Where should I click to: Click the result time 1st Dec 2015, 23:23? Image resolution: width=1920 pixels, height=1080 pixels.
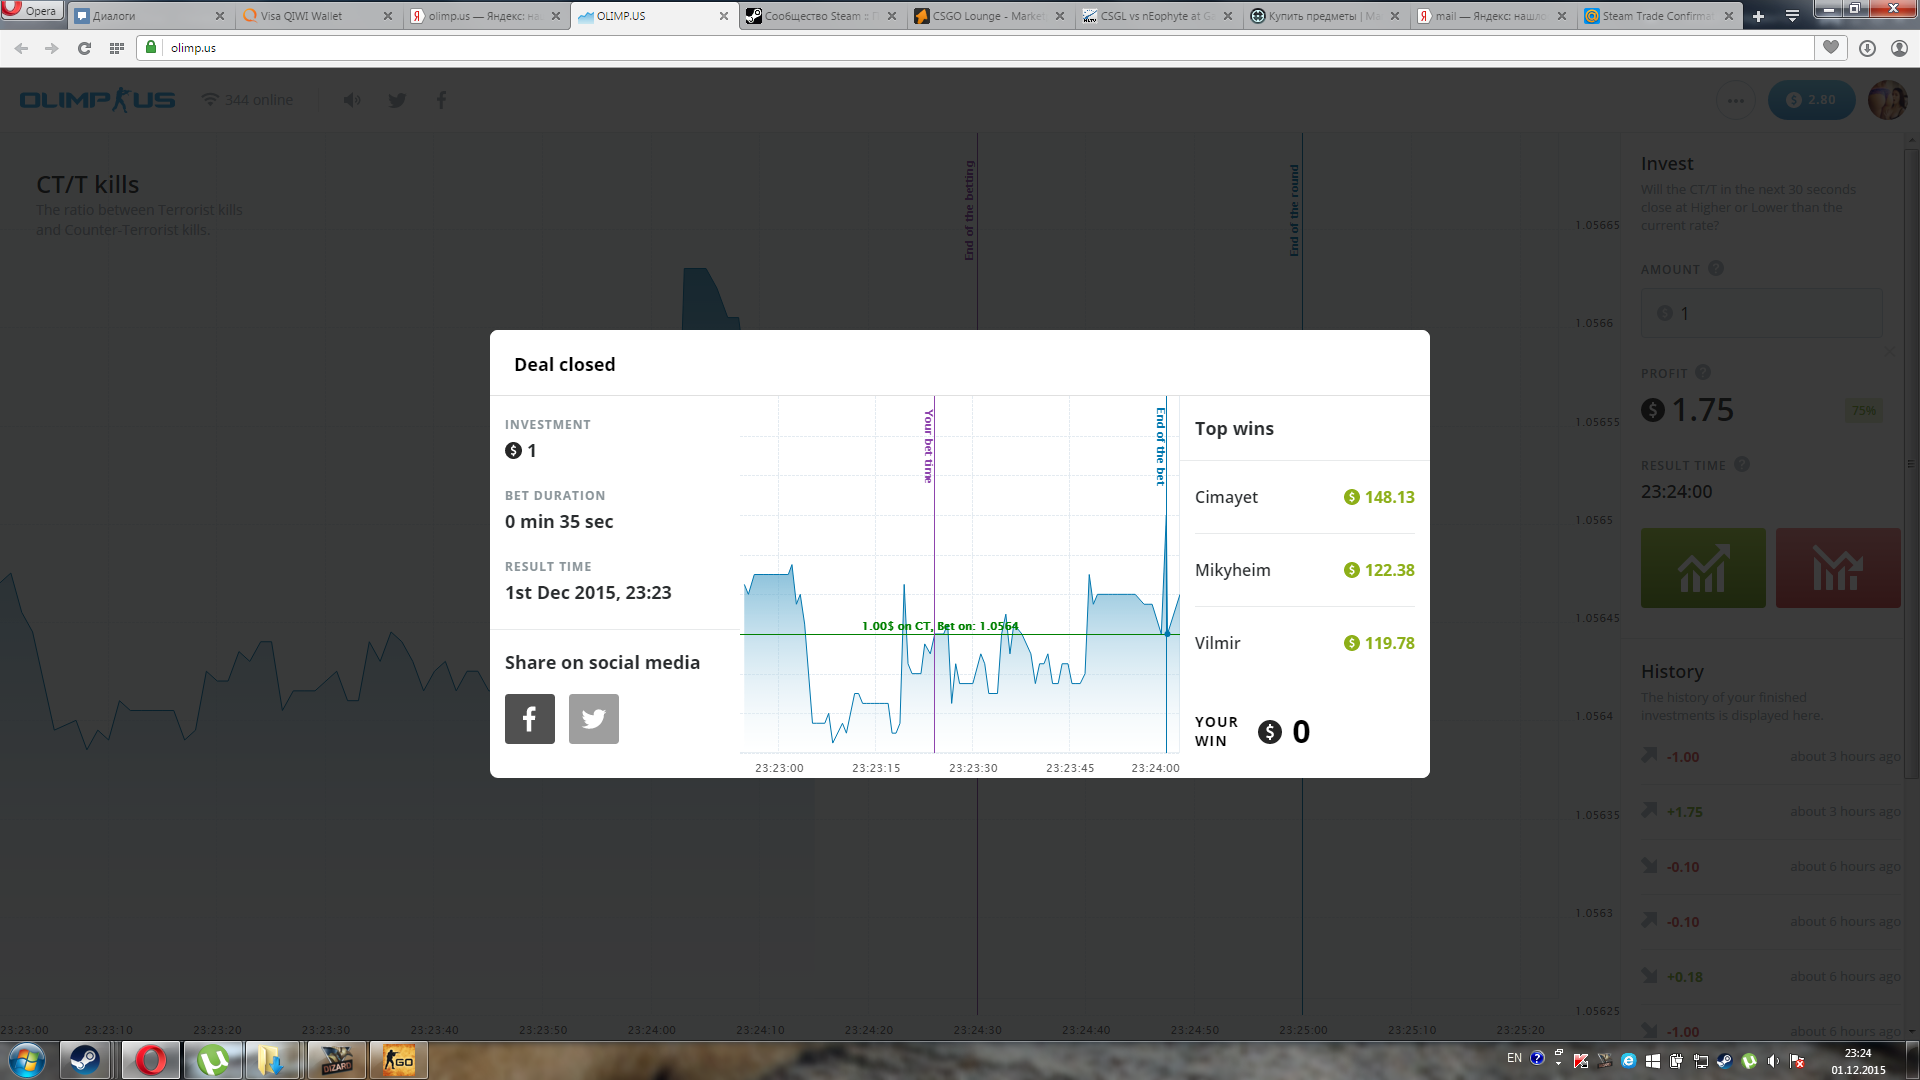(x=588, y=593)
